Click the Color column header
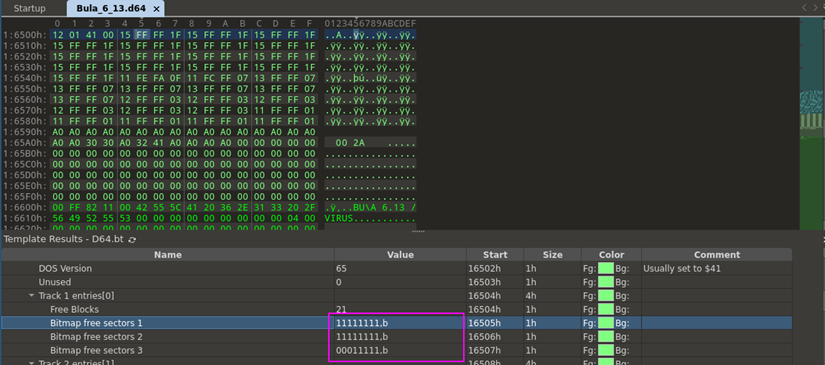825x365 pixels. click(611, 255)
